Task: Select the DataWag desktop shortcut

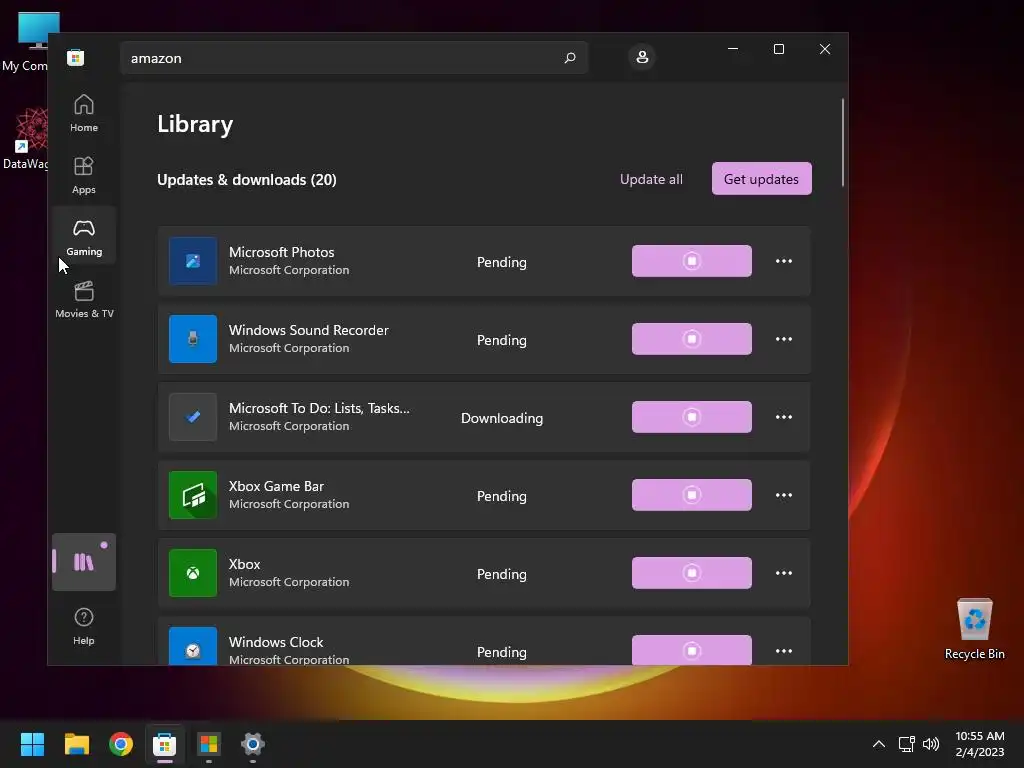Action: 25,139
